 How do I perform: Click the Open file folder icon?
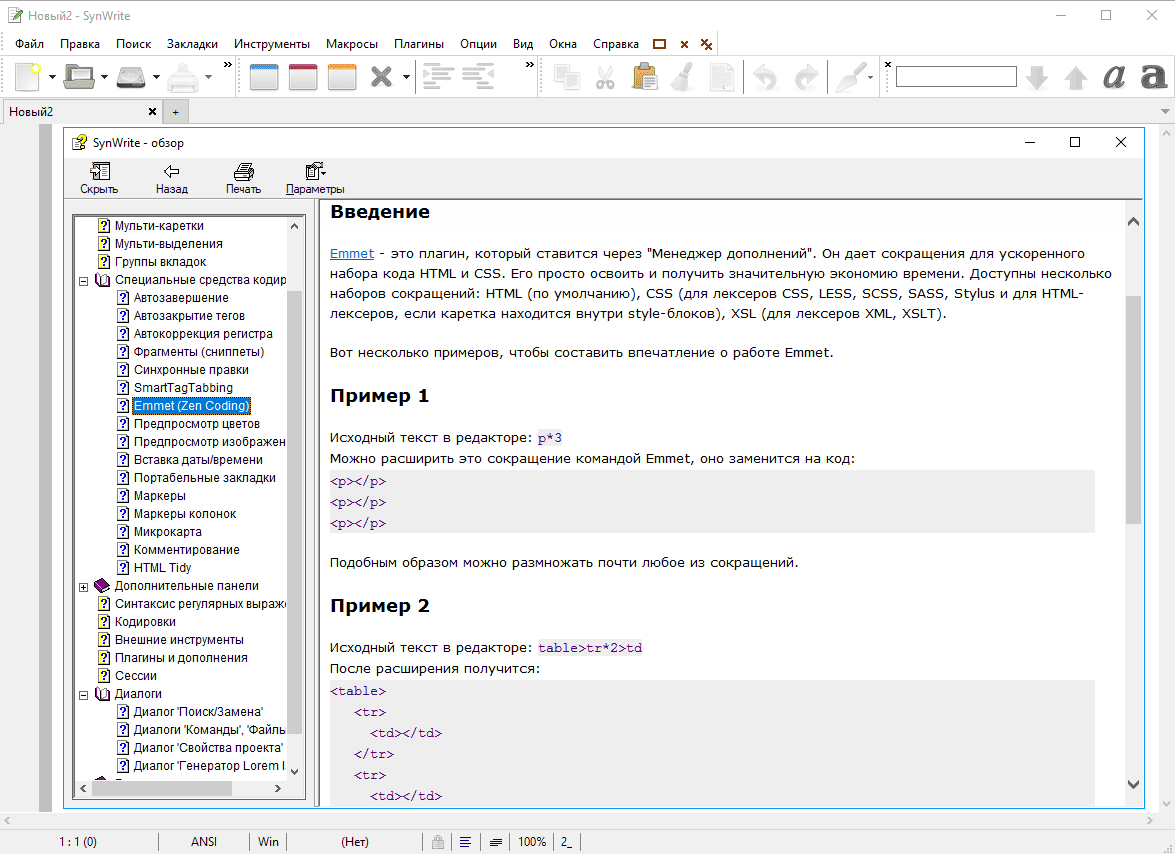click(79, 76)
